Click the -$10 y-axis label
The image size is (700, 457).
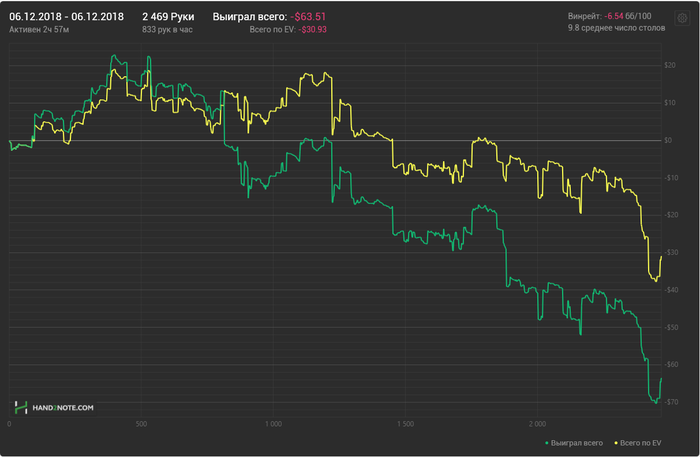(x=671, y=178)
